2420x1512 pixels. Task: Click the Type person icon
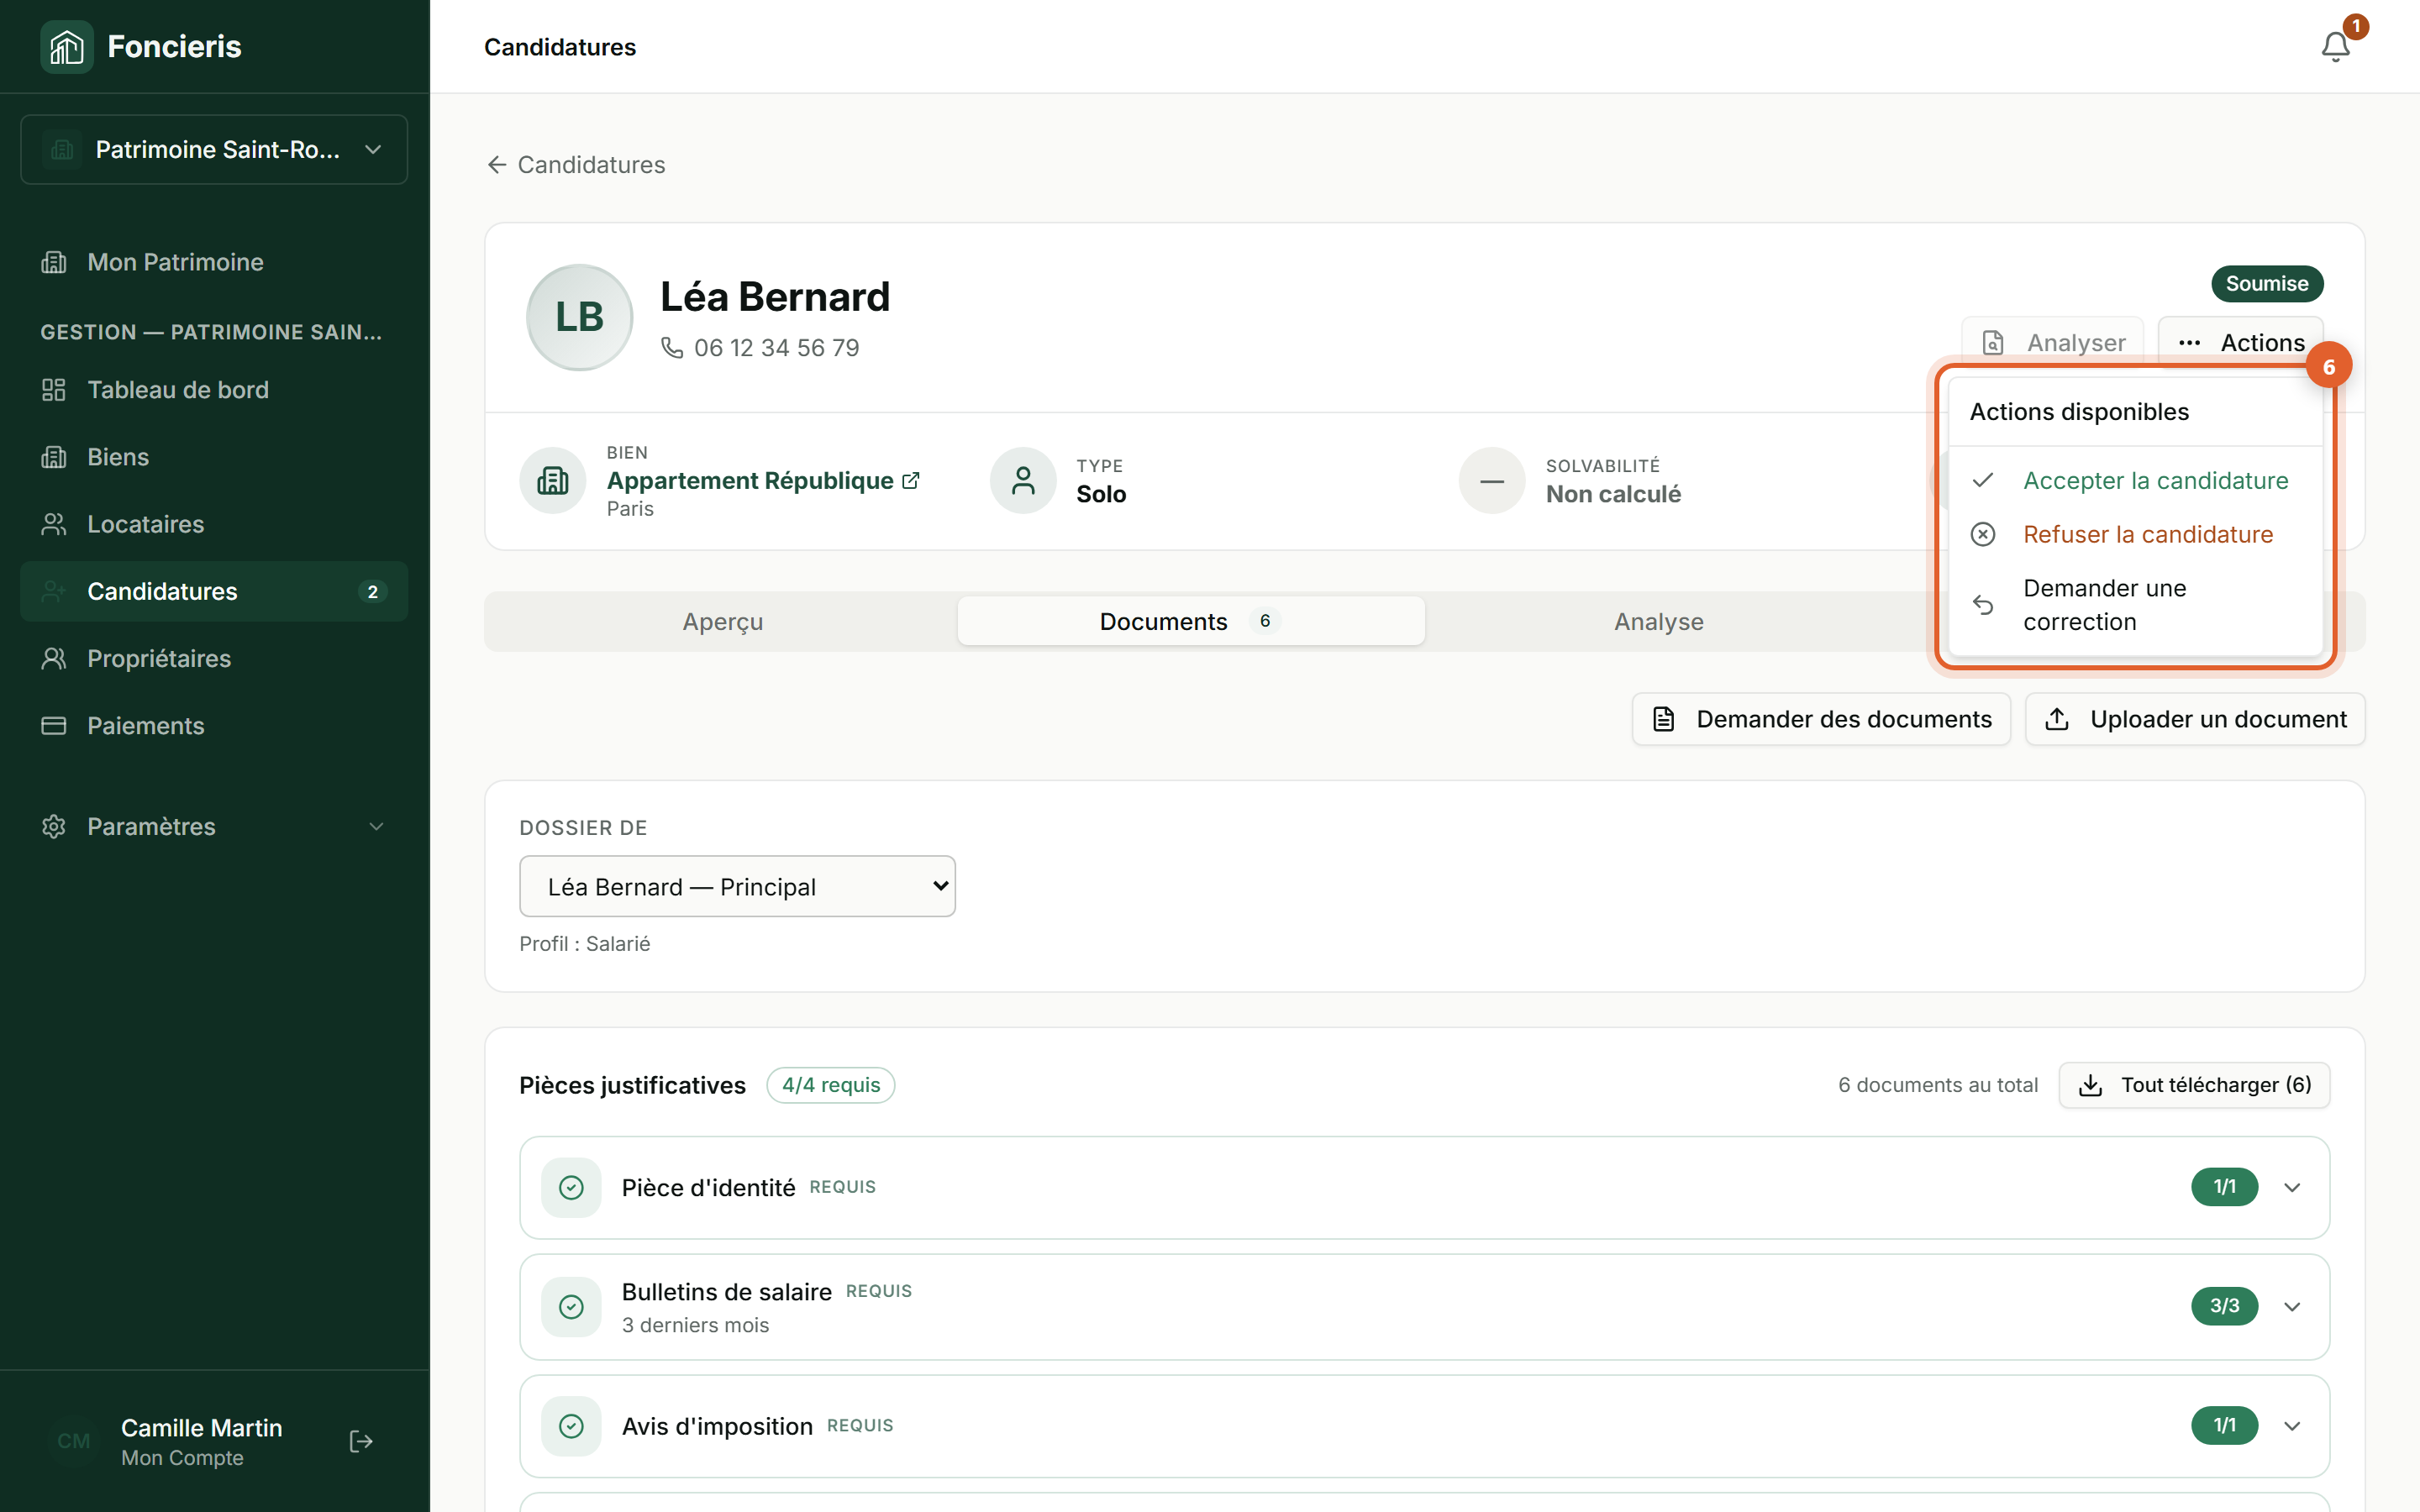pyautogui.click(x=1023, y=481)
